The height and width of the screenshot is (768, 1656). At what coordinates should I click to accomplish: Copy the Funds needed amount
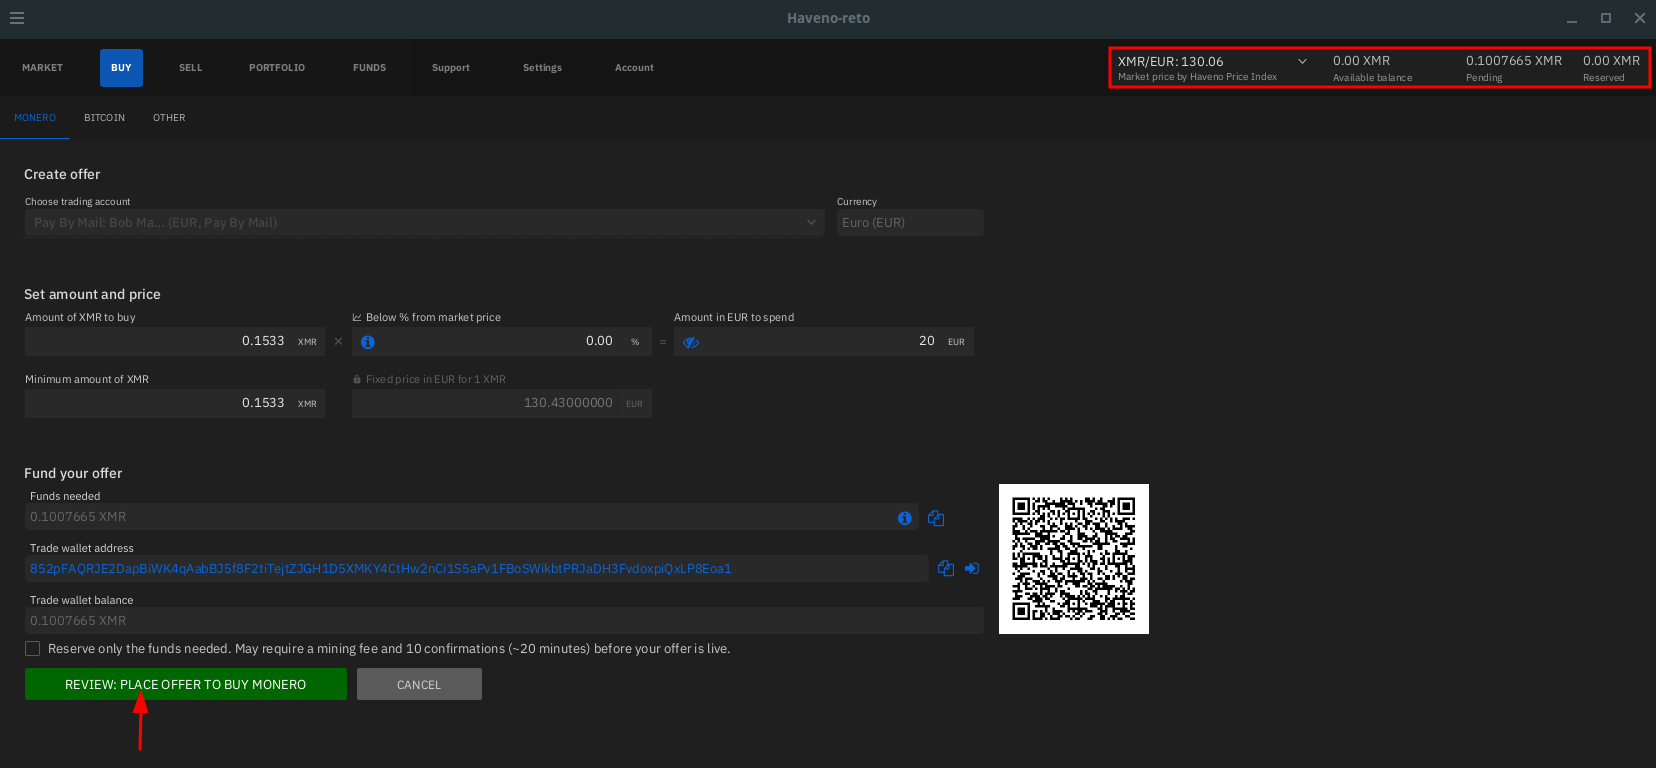tap(936, 518)
